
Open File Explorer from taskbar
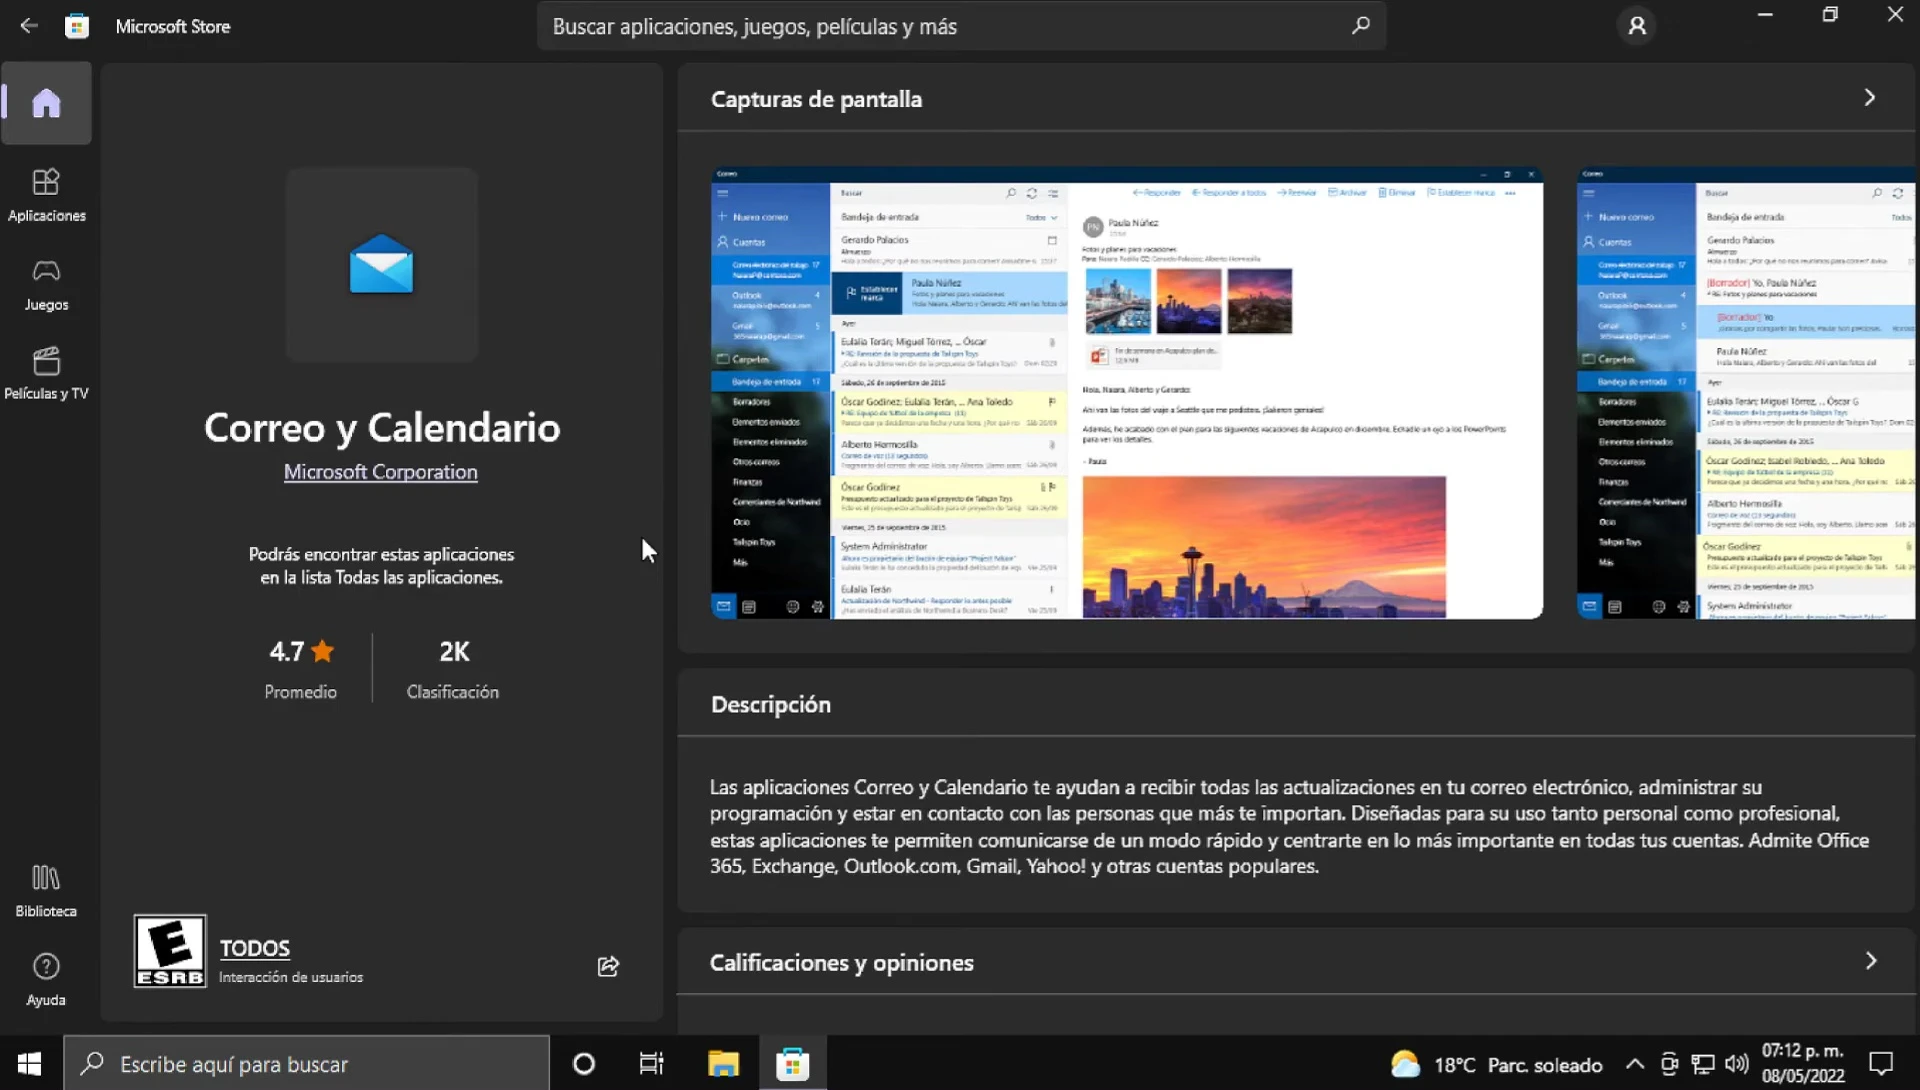[723, 1063]
